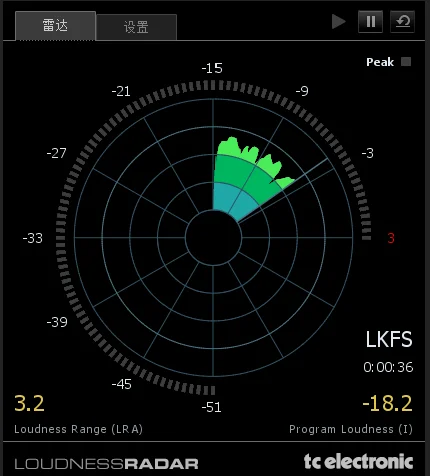
Task: Click the -33 scale label
Action: pyautogui.click(x=33, y=238)
